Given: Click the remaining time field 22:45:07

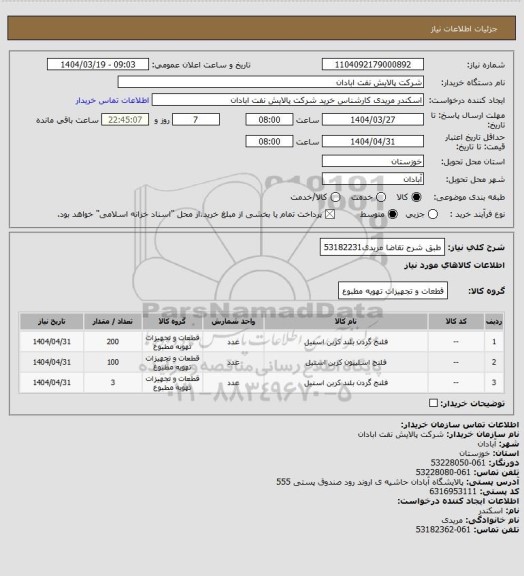Looking at the screenshot, I should [x=125, y=120].
